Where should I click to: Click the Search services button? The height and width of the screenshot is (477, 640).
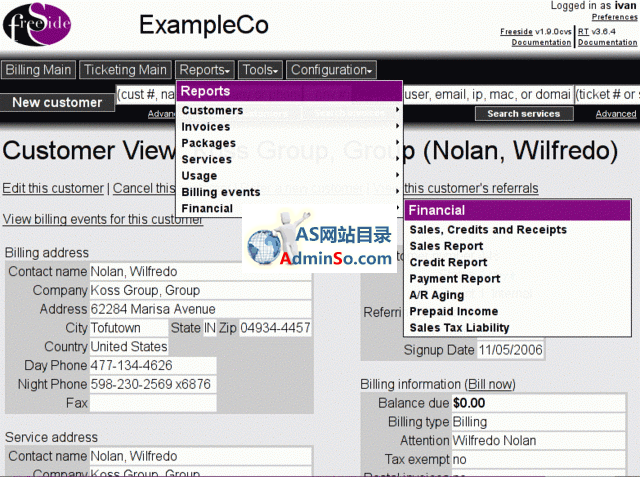524,113
